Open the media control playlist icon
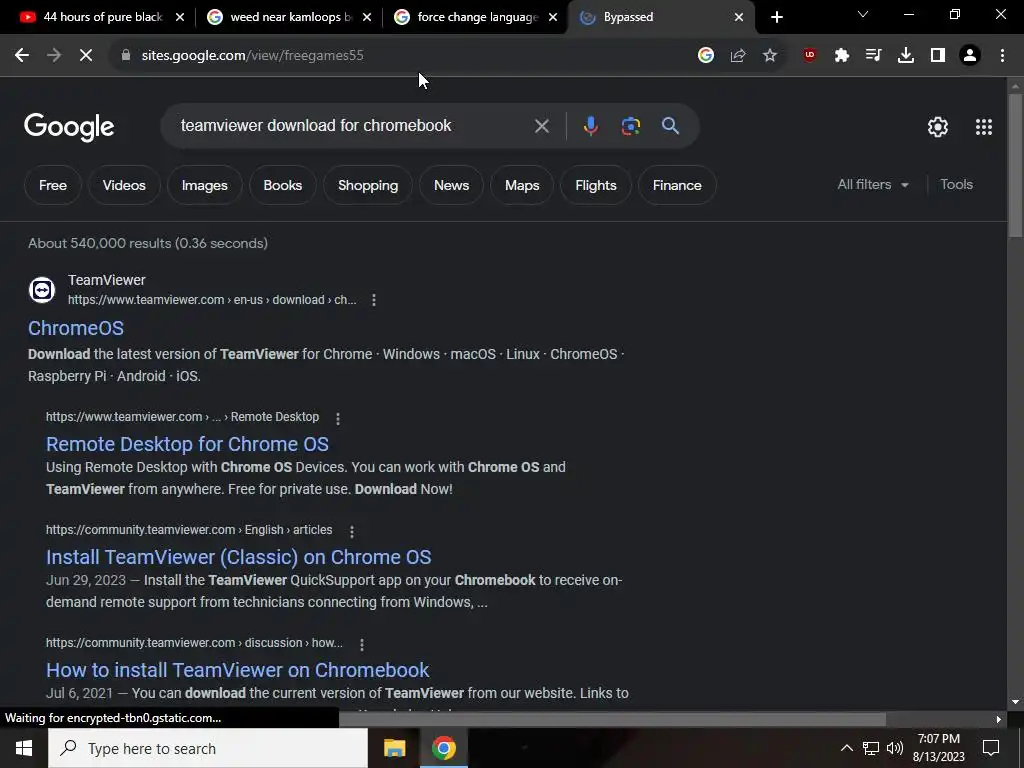 click(873, 56)
